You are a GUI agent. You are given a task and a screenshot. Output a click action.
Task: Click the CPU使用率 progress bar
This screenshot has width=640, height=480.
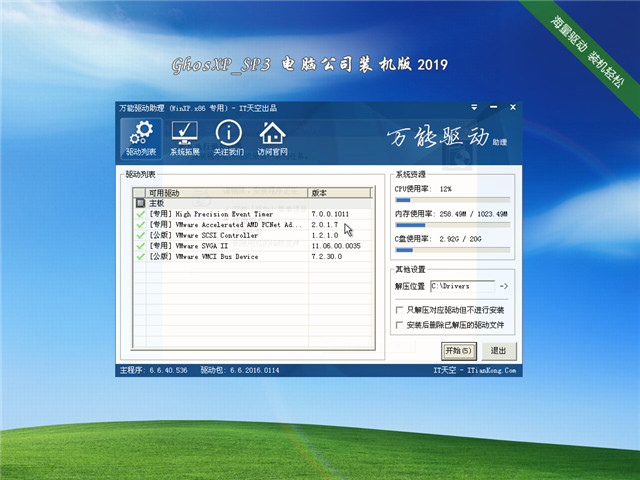452,200
